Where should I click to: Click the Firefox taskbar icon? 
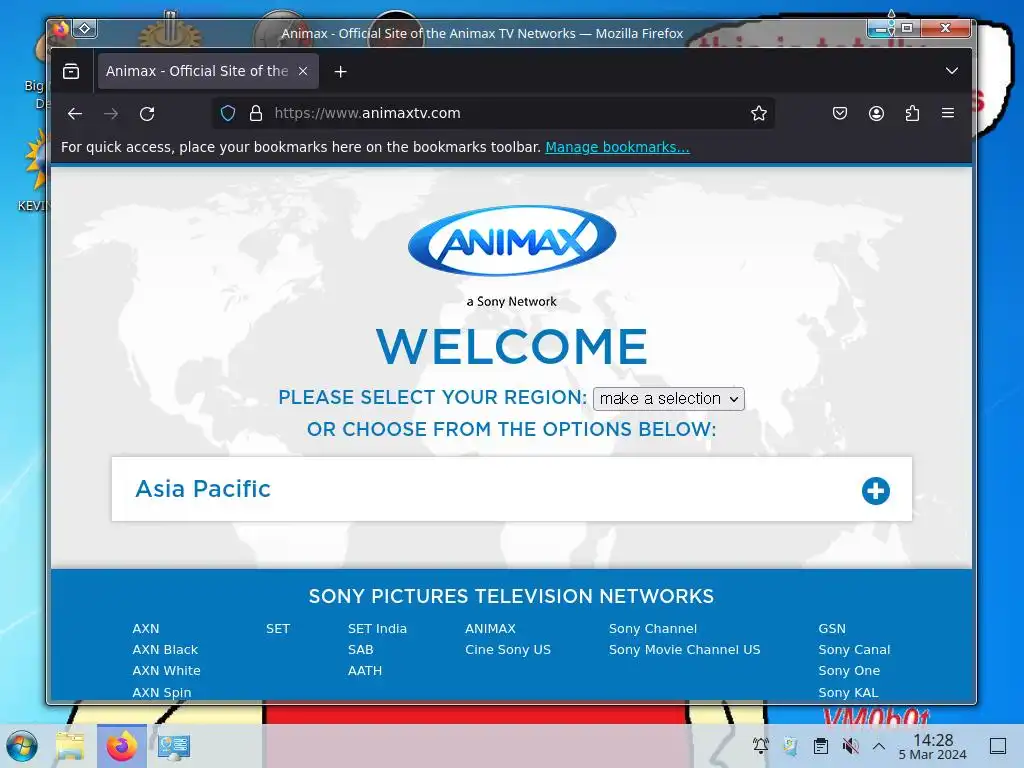[122, 746]
